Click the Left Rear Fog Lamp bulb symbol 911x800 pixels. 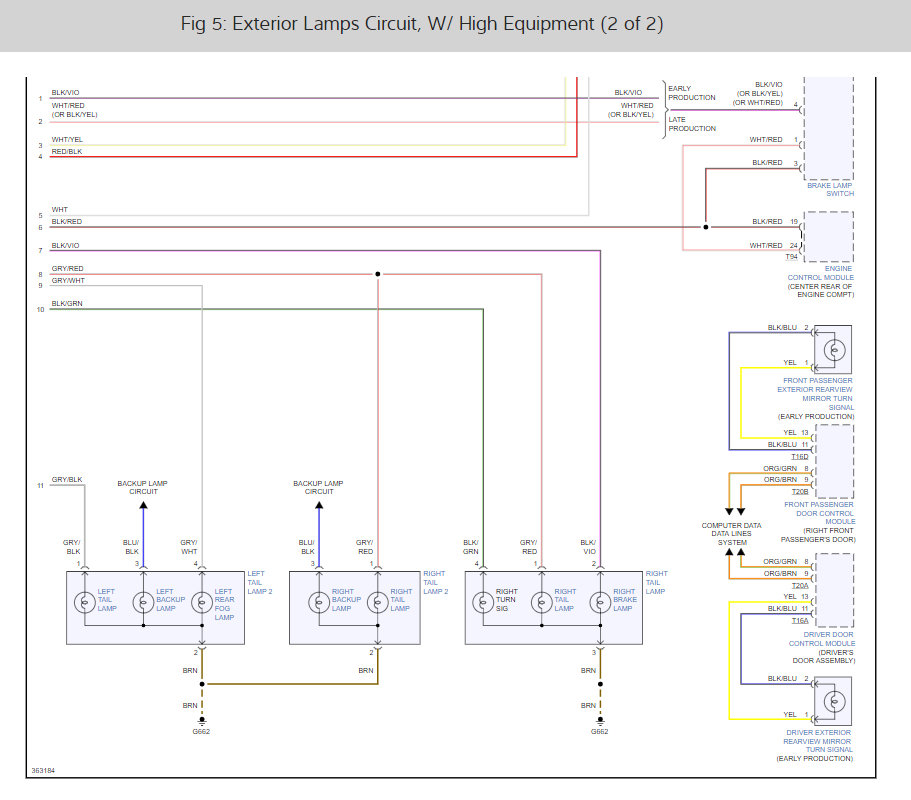(x=202, y=602)
